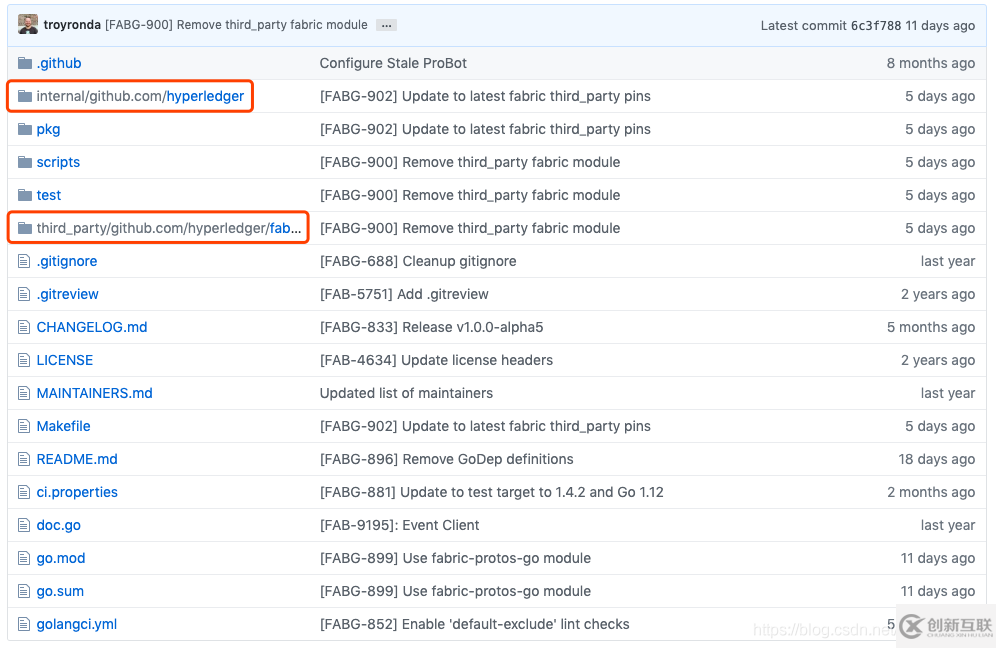Click the third_party folder icon

click(x=25, y=228)
